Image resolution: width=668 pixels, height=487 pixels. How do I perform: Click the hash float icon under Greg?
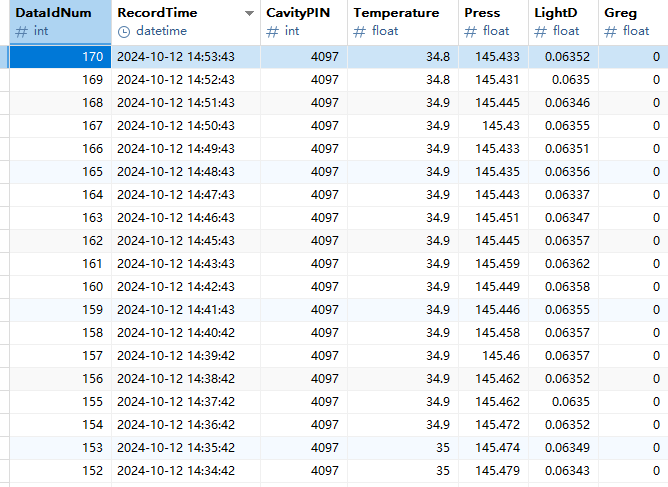pos(611,31)
